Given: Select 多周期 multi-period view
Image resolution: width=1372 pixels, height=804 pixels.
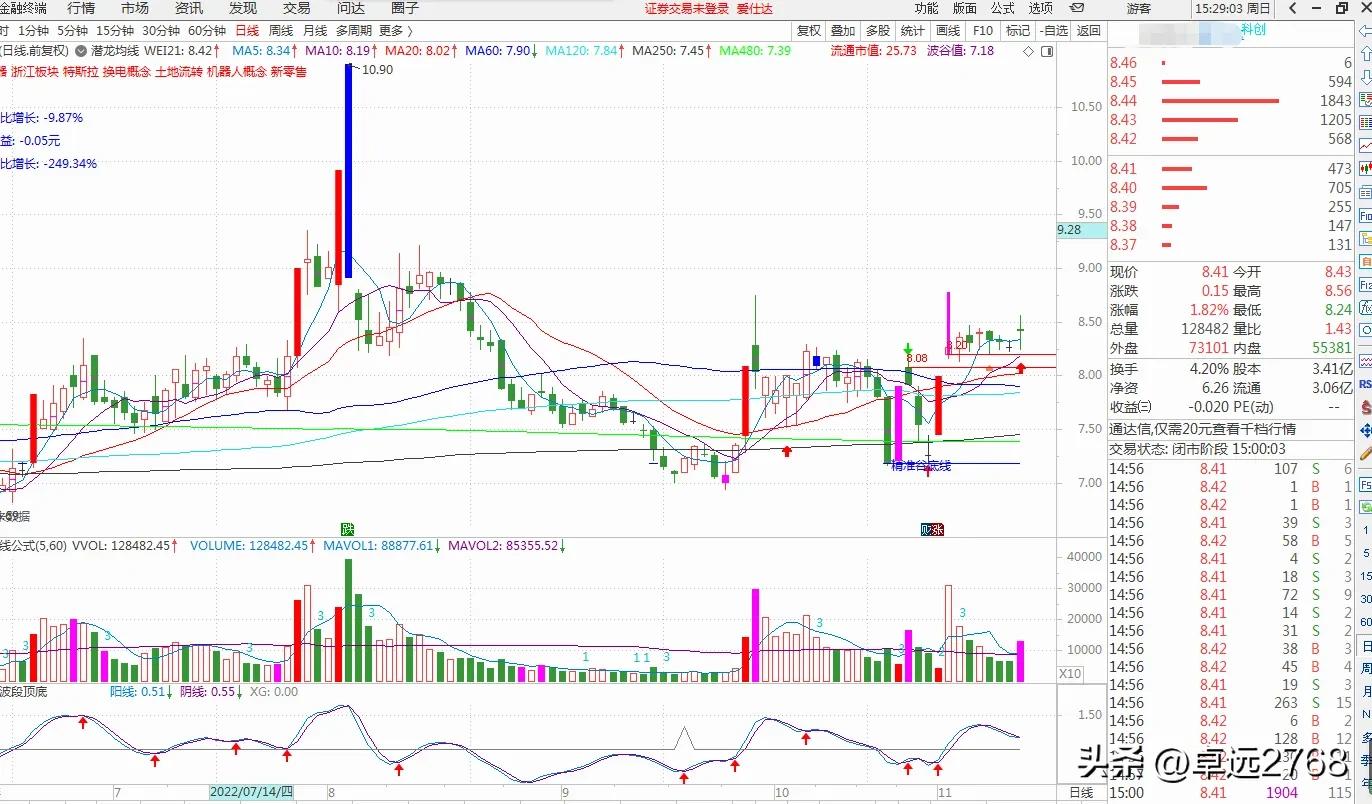Looking at the screenshot, I should 353,31.
